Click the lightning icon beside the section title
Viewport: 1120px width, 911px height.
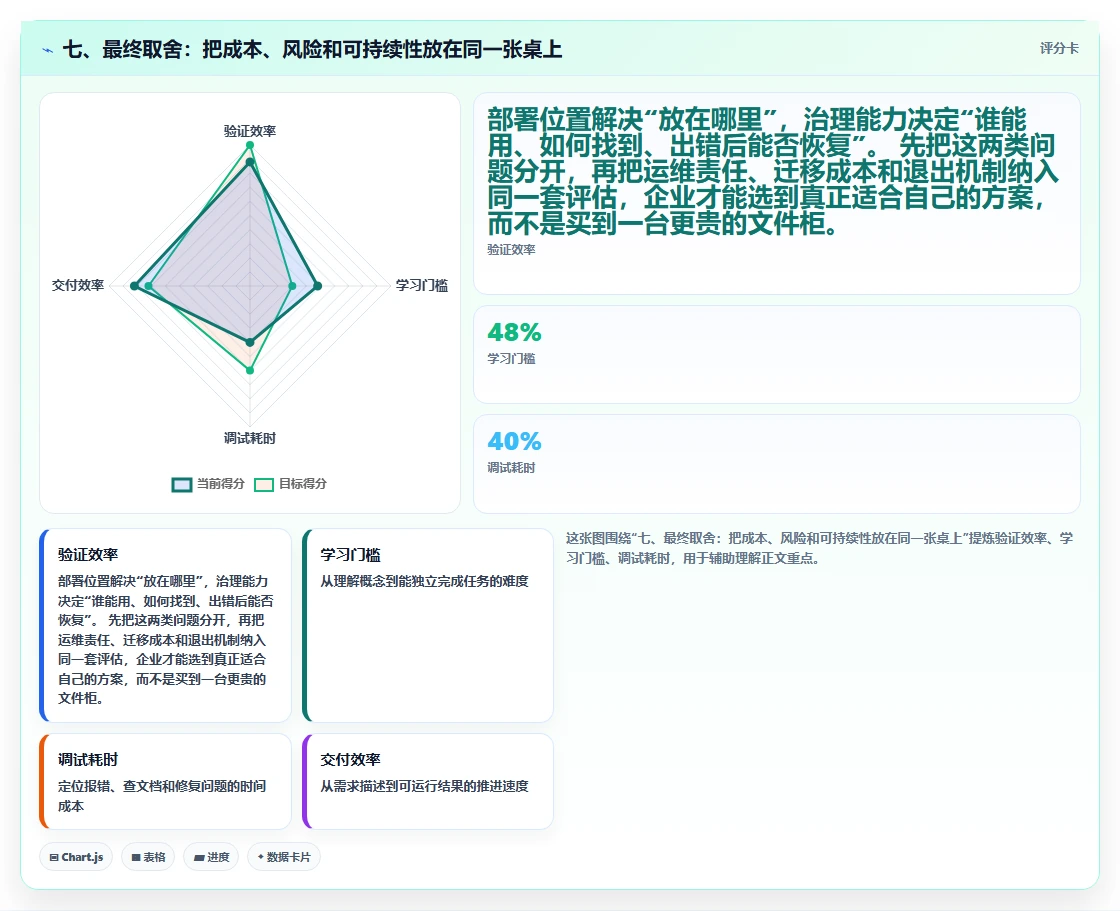tap(48, 50)
